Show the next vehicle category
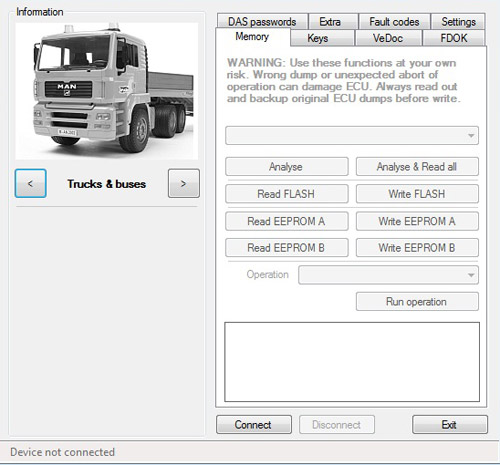This screenshot has width=500, height=465. click(x=184, y=183)
